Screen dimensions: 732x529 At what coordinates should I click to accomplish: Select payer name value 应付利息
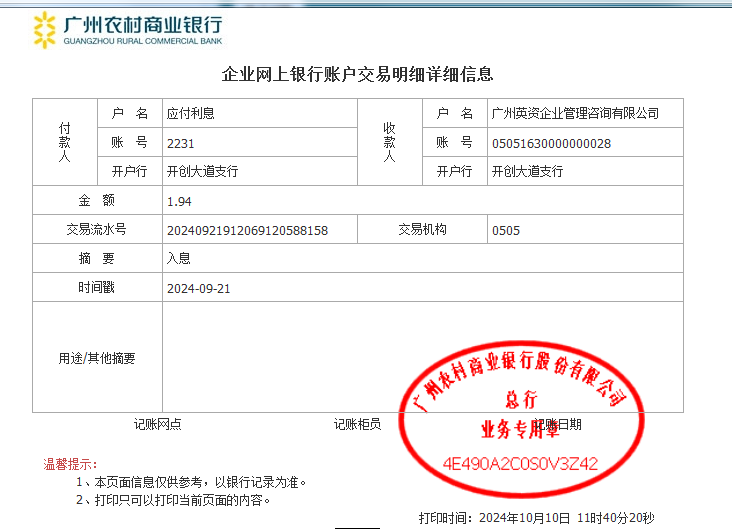190,113
